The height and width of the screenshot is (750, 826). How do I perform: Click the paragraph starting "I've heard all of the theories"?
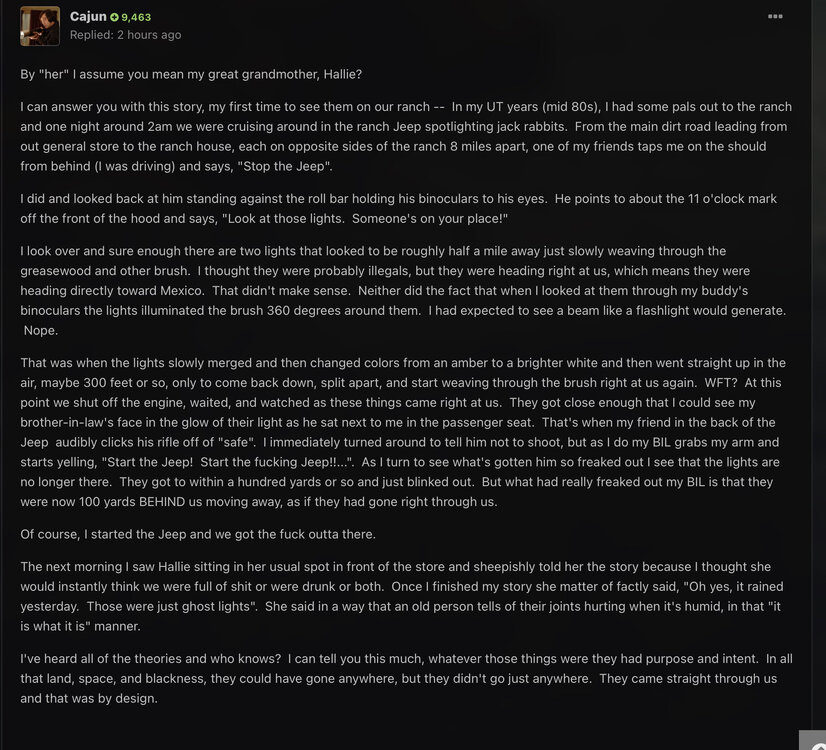tap(400, 678)
